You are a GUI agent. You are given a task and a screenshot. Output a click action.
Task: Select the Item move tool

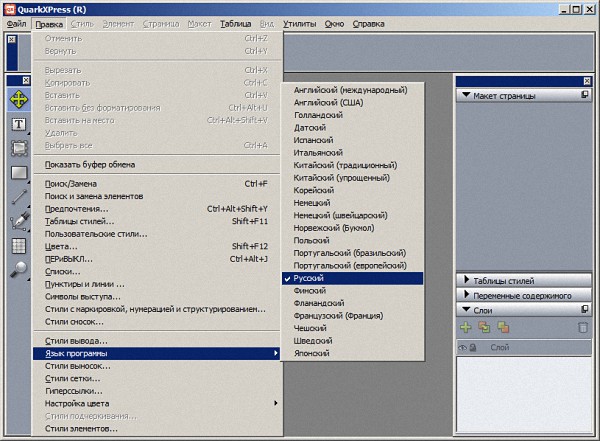coord(18,100)
